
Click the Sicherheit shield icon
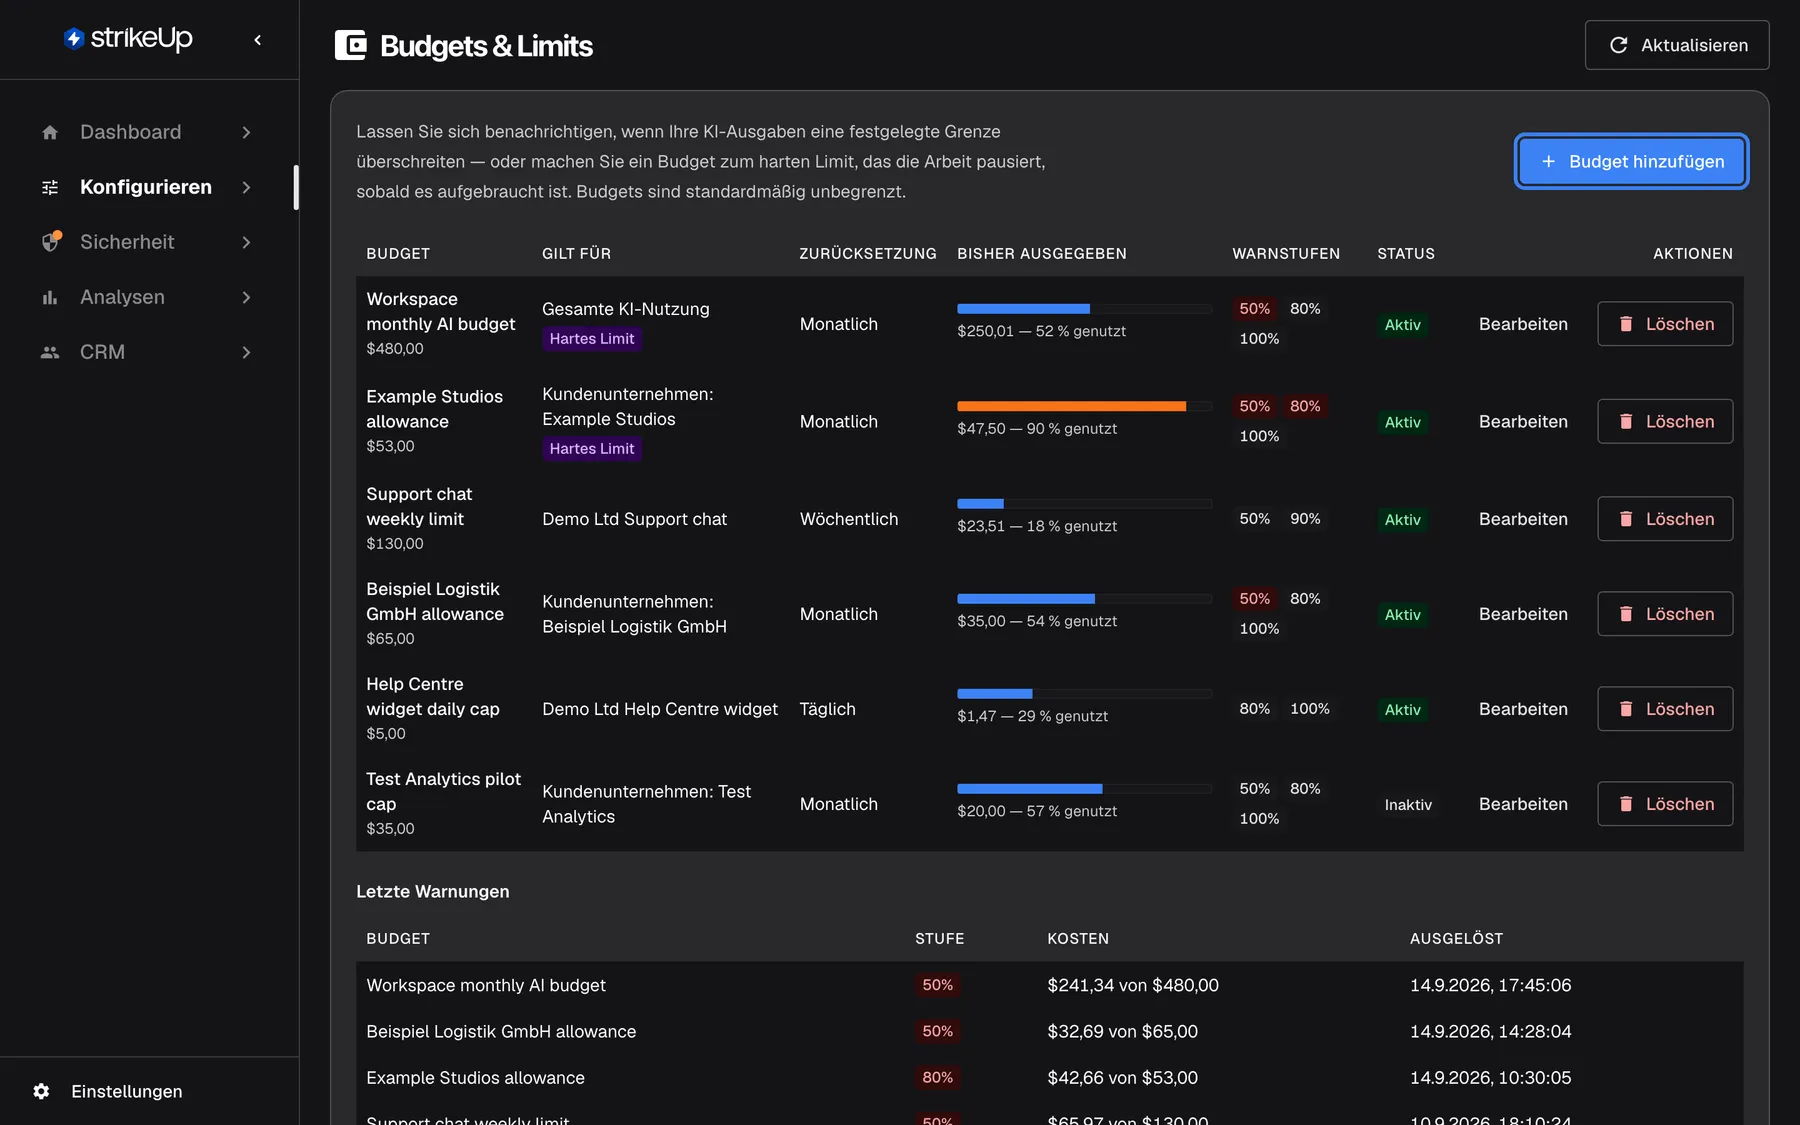pos(51,242)
